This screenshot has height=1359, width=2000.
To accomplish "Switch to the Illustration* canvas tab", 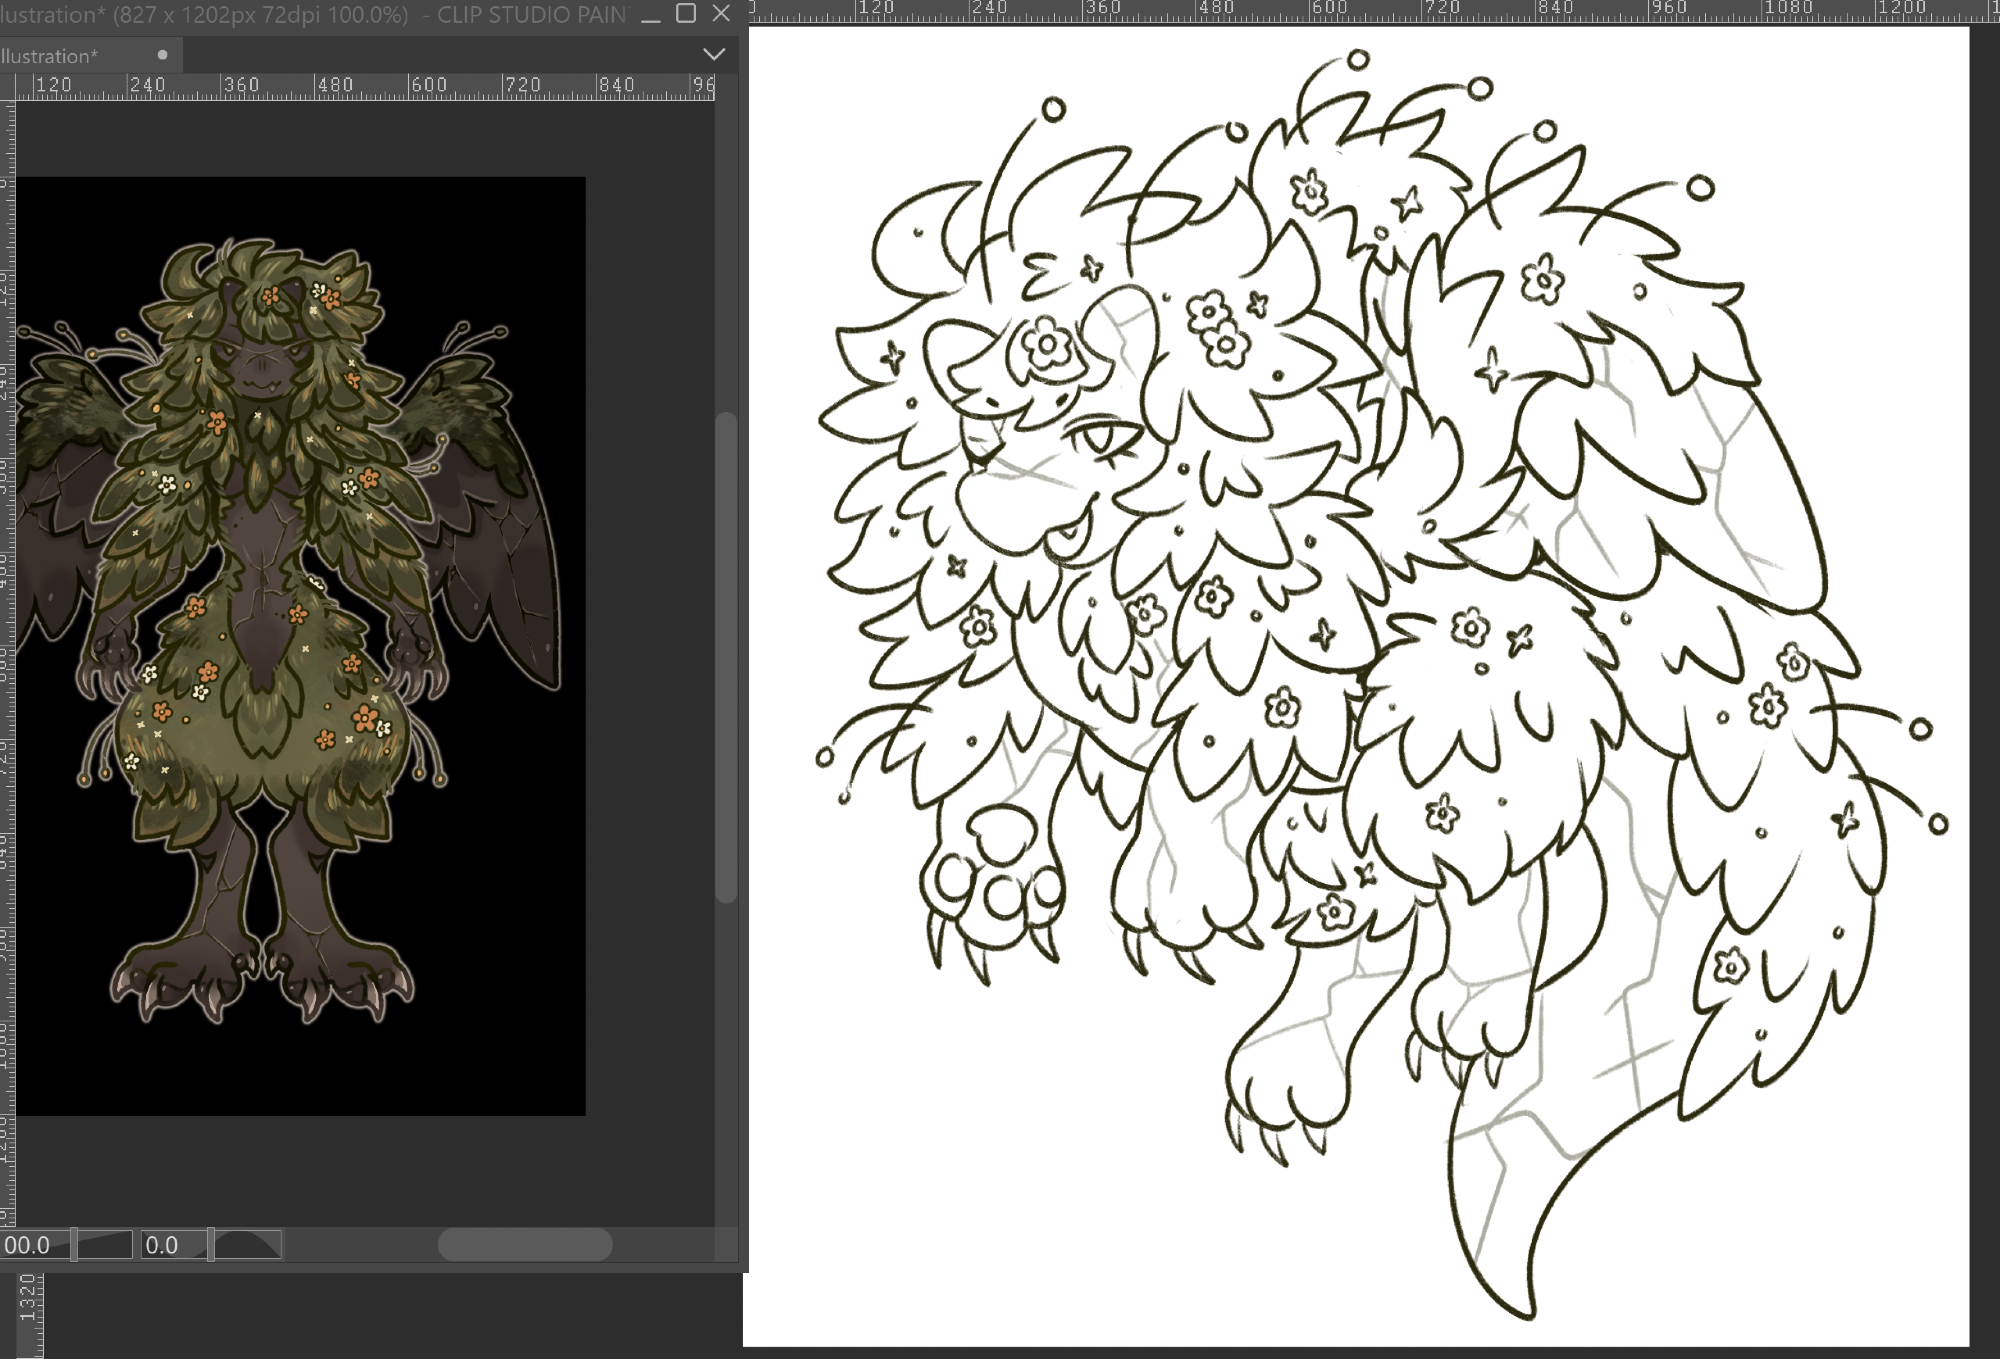I will [x=50, y=56].
